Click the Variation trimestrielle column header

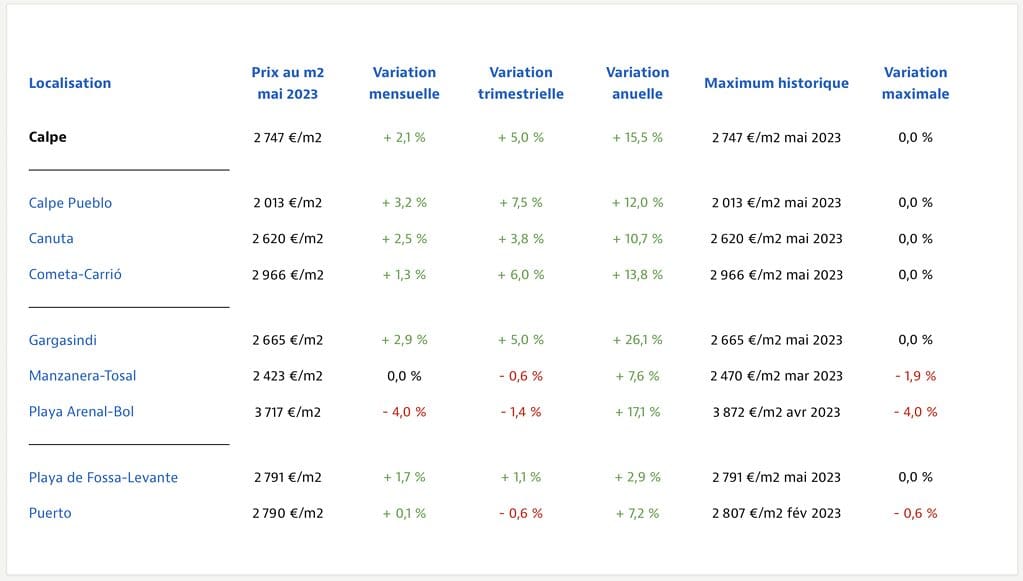(521, 83)
